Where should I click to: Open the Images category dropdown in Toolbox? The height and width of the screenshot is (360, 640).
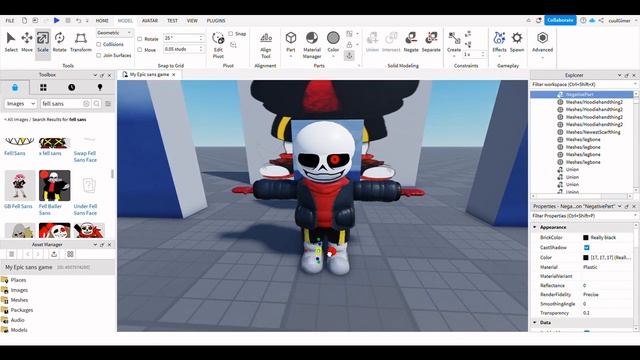point(21,104)
